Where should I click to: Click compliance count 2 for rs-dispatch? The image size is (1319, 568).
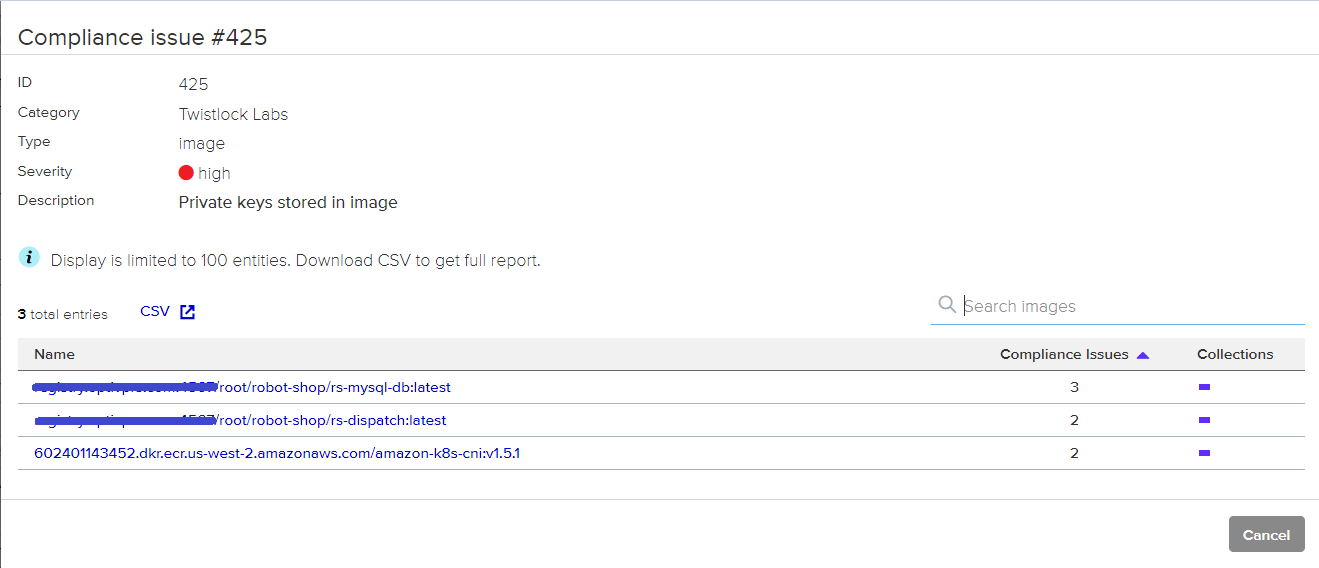click(1074, 420)
